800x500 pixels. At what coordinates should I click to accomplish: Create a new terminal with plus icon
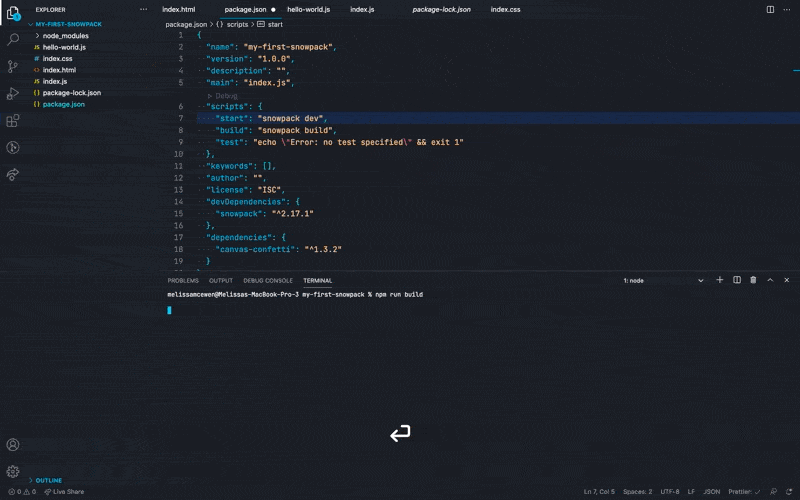coord(719,280)
